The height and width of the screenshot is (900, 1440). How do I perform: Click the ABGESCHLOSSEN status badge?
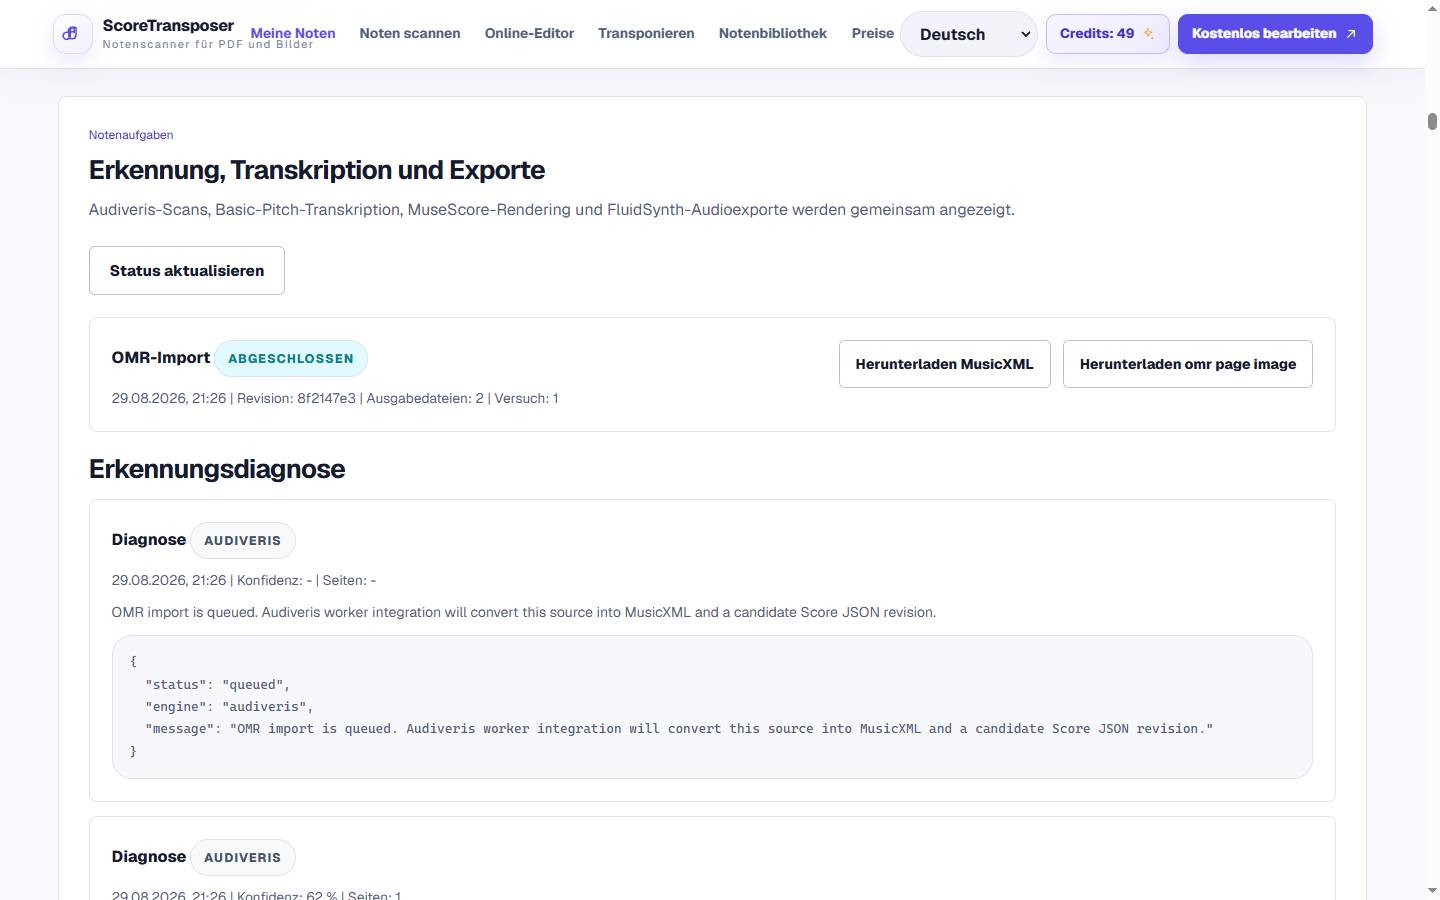coord(291,358)
